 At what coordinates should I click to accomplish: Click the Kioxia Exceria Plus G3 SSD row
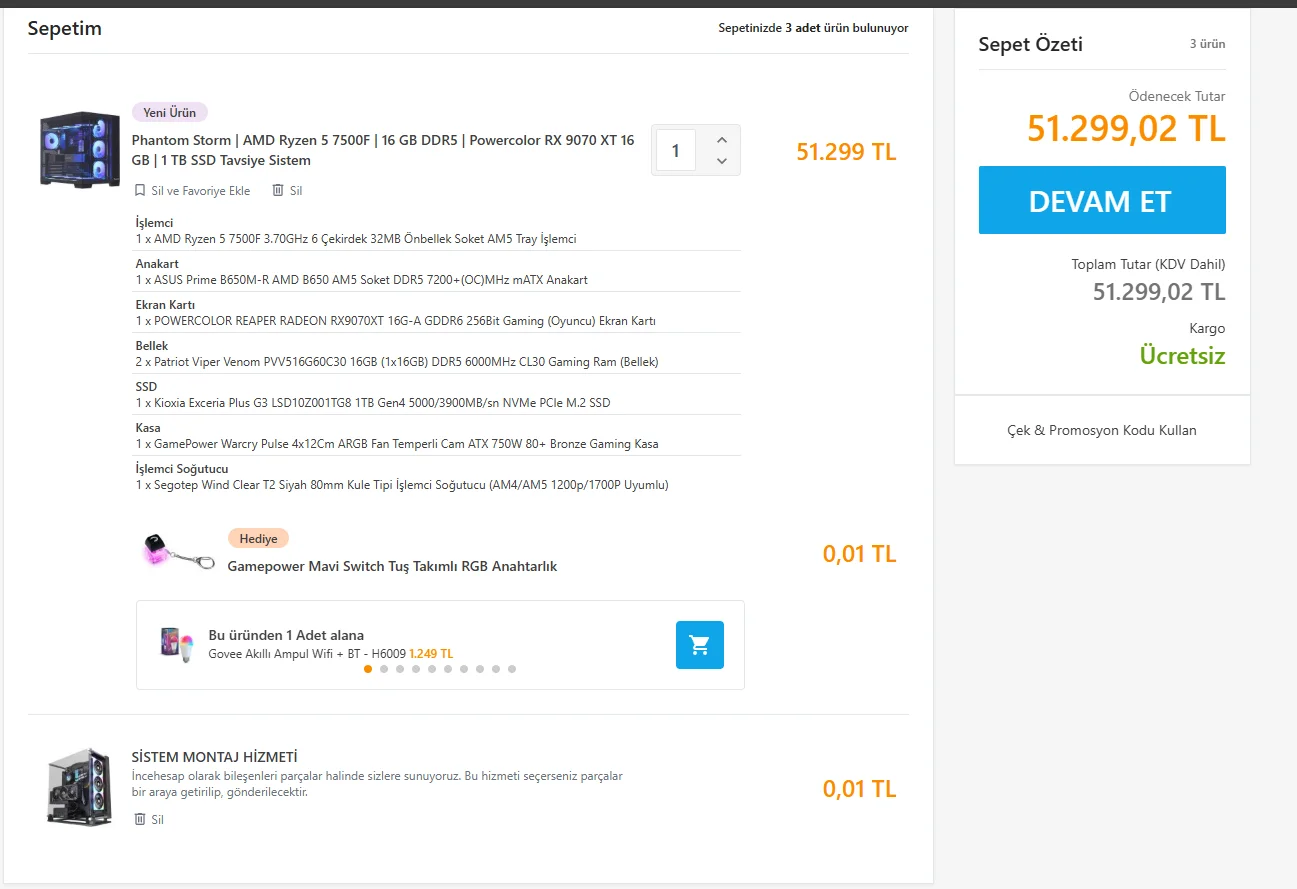coord(438,394)
